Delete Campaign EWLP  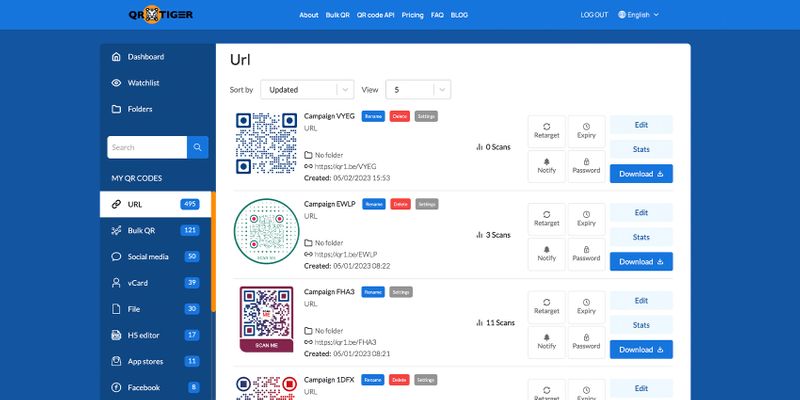tap(401, 204)
